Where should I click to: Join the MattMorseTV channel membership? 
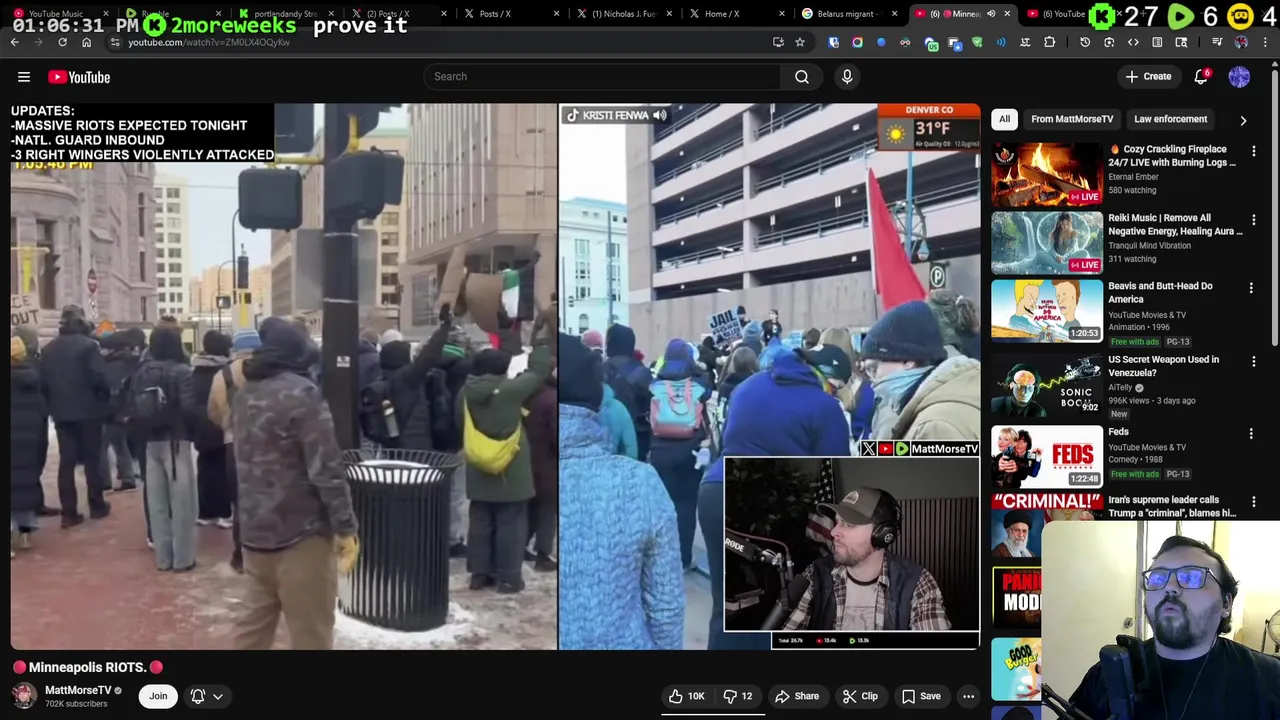[158, 696]
